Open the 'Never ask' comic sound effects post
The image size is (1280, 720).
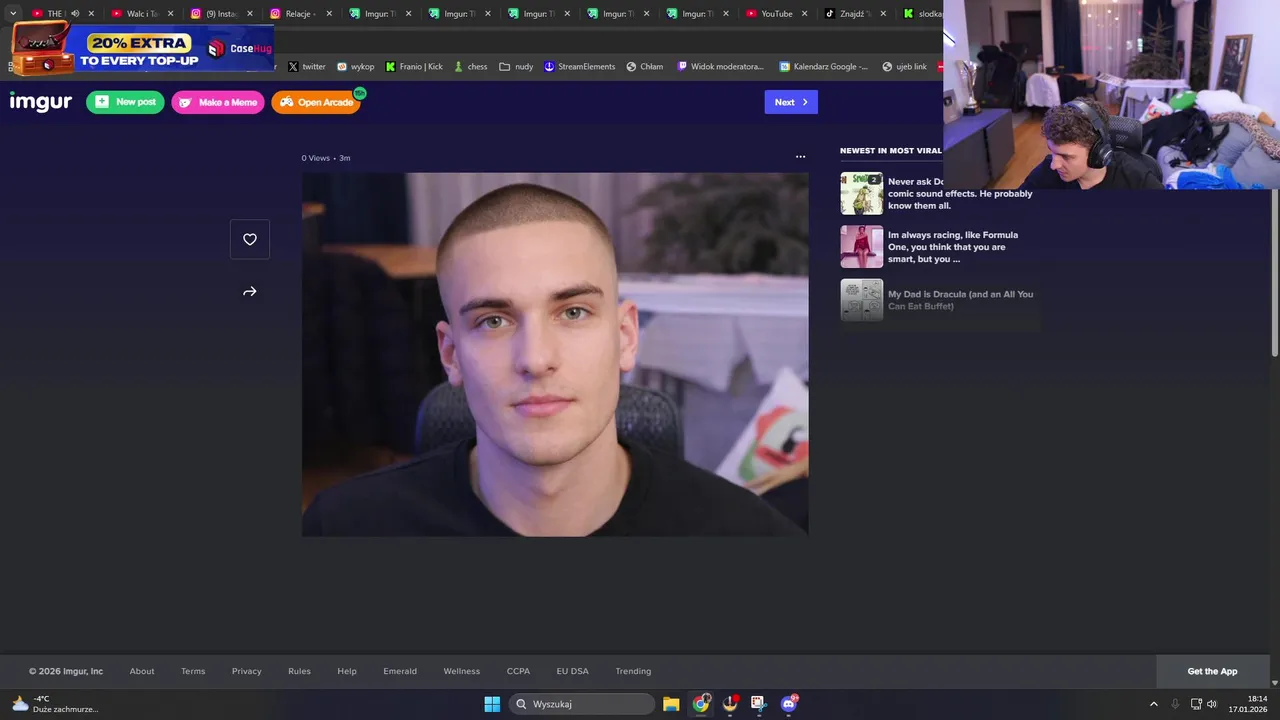(938, 194)
